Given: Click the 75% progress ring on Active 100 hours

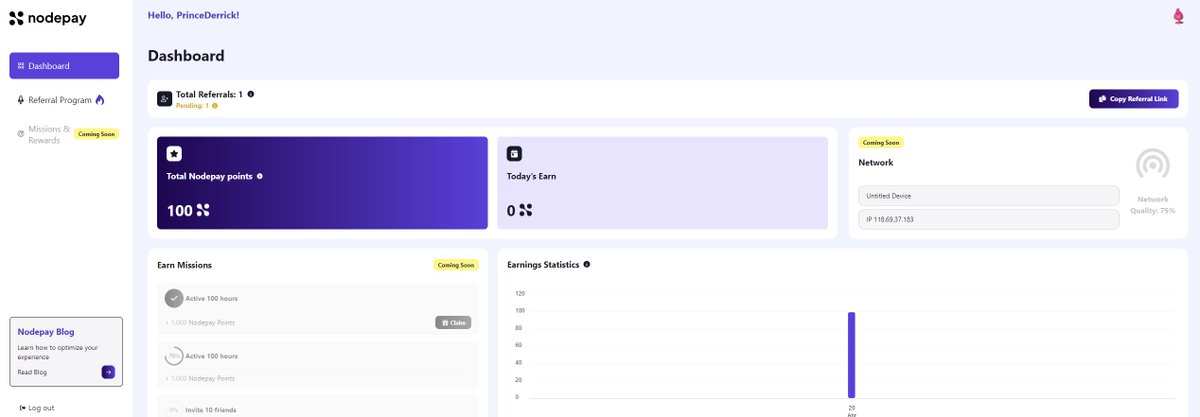Looking at the screenshot, I should (x=174, y=356).
